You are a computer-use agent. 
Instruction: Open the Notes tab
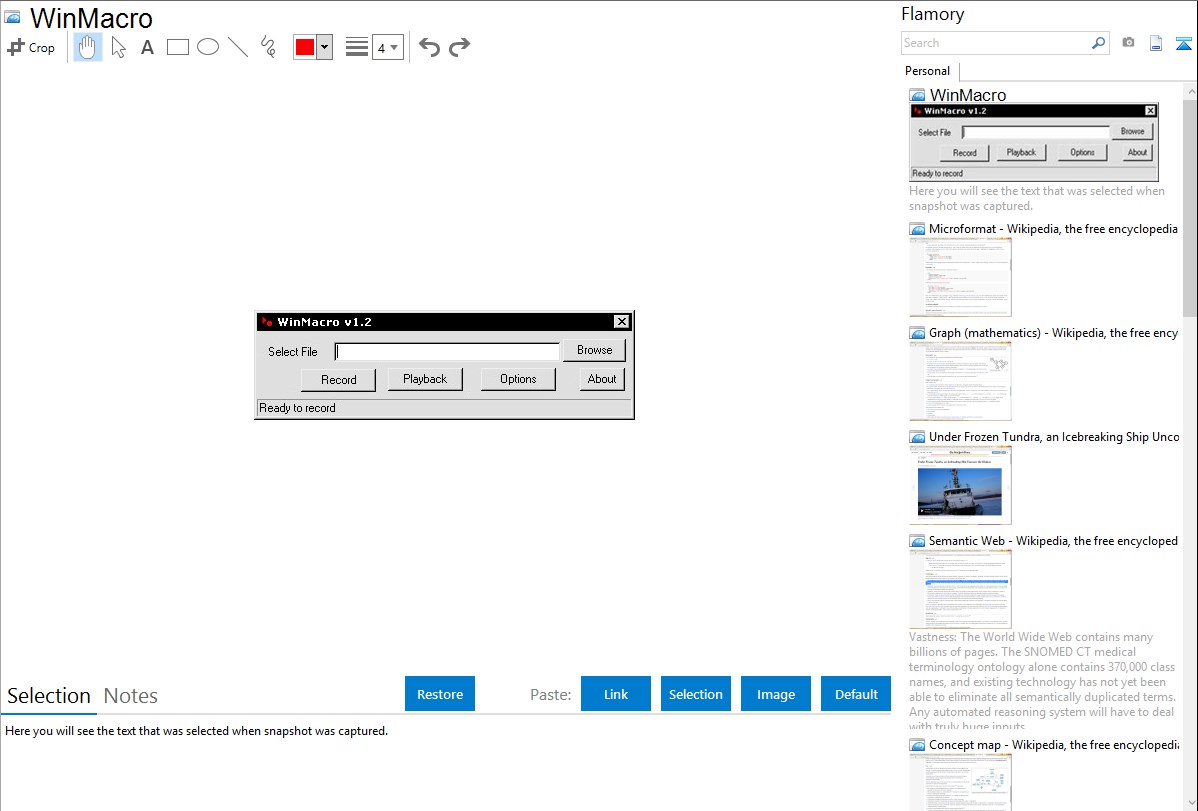pyautogui.click(x=131, y=696)
